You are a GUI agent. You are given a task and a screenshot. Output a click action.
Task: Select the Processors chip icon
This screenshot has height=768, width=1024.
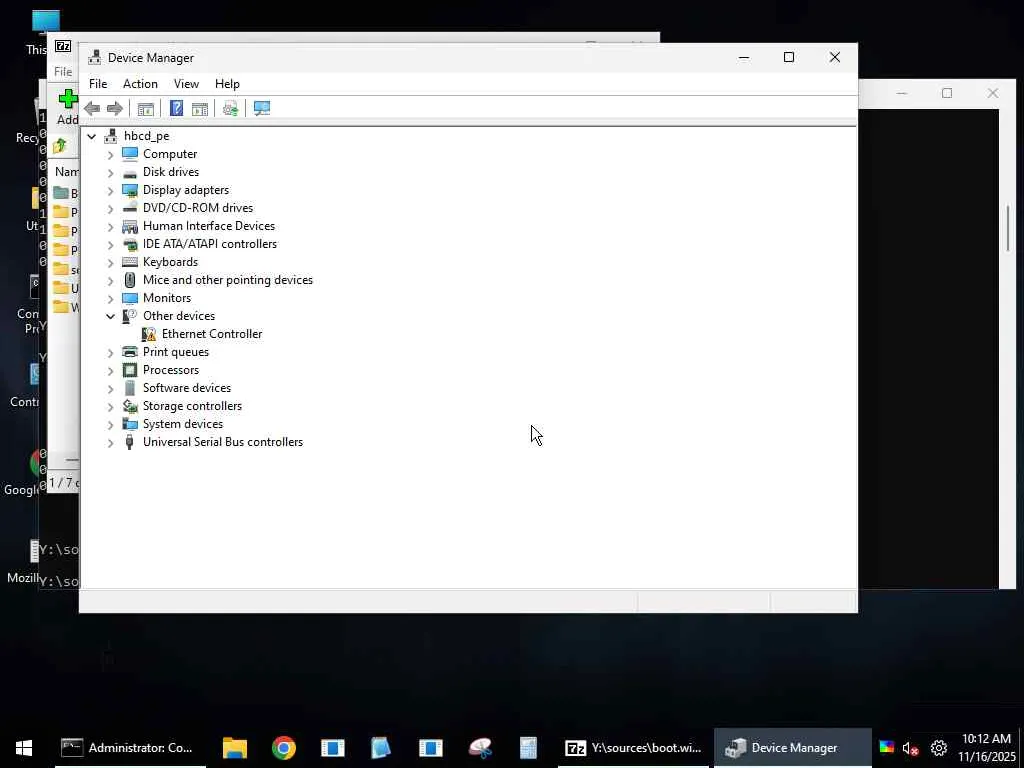[x=130, y=370]
